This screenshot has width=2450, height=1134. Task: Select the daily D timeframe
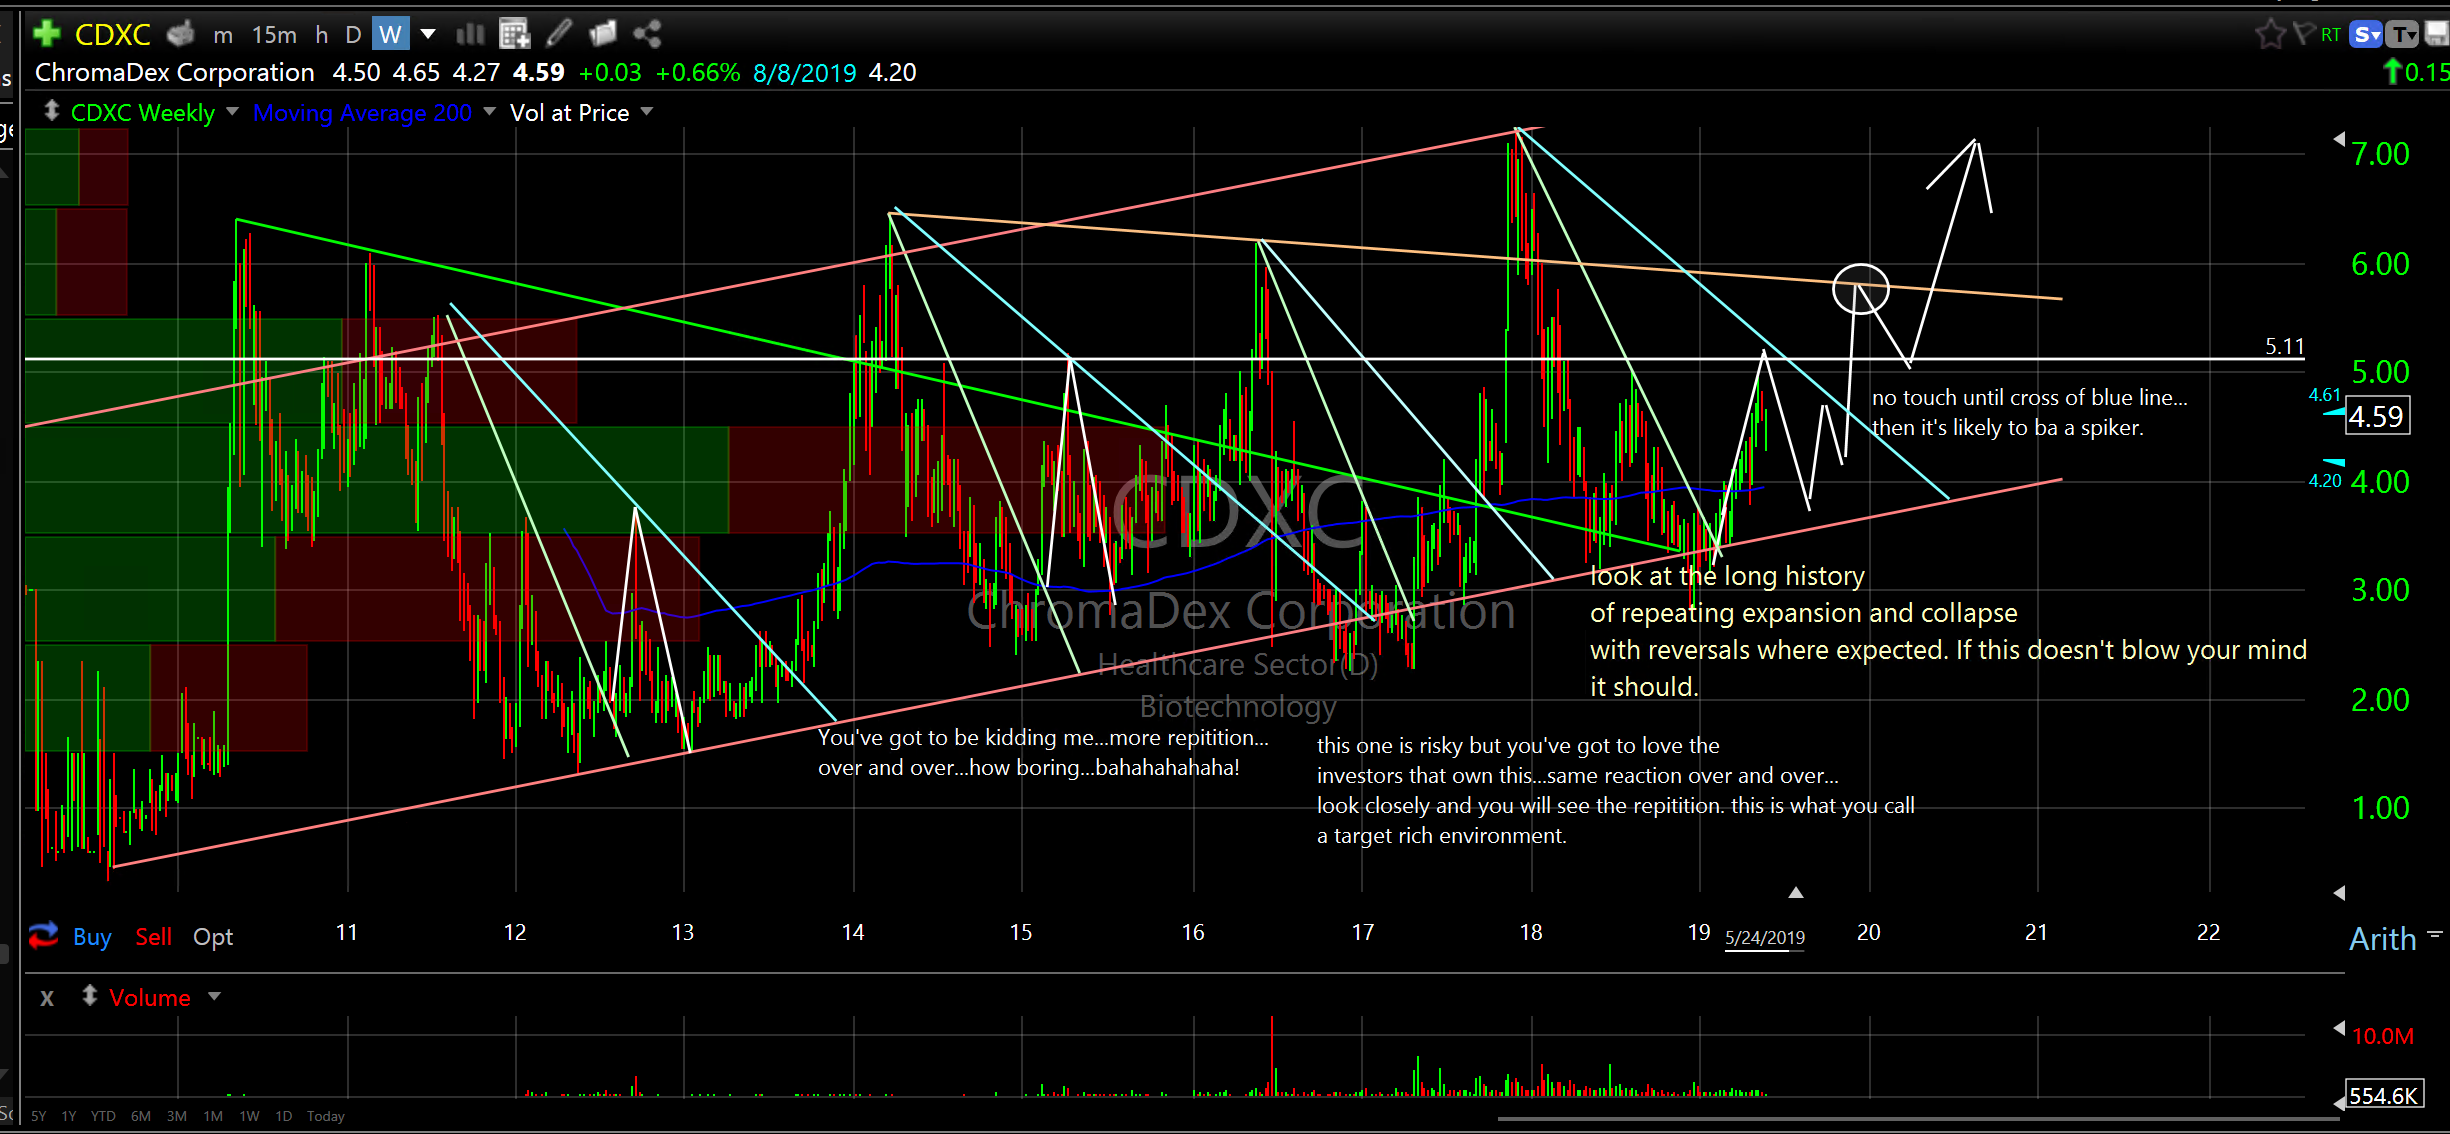tap(352, 35)
